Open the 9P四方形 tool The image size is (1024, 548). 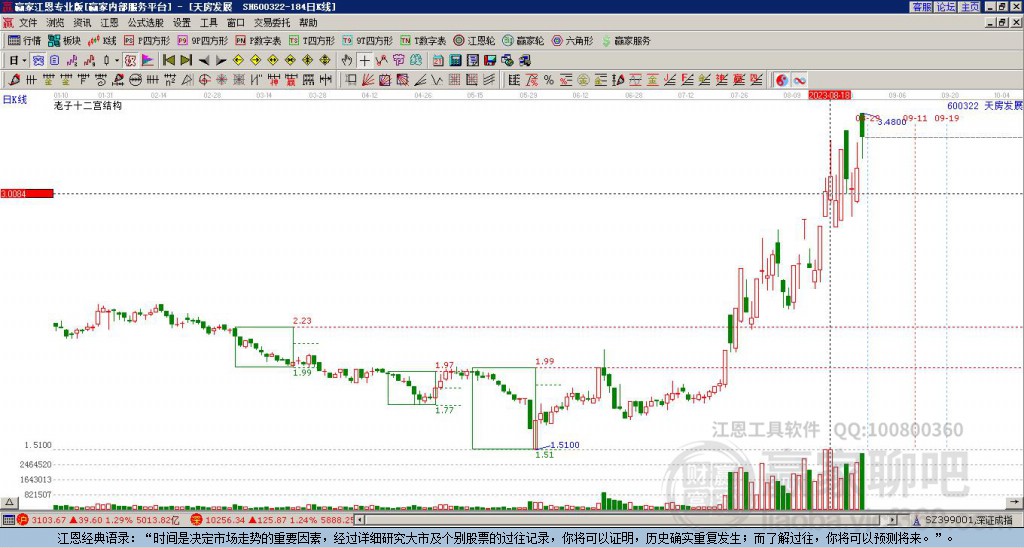pos(202,40)
